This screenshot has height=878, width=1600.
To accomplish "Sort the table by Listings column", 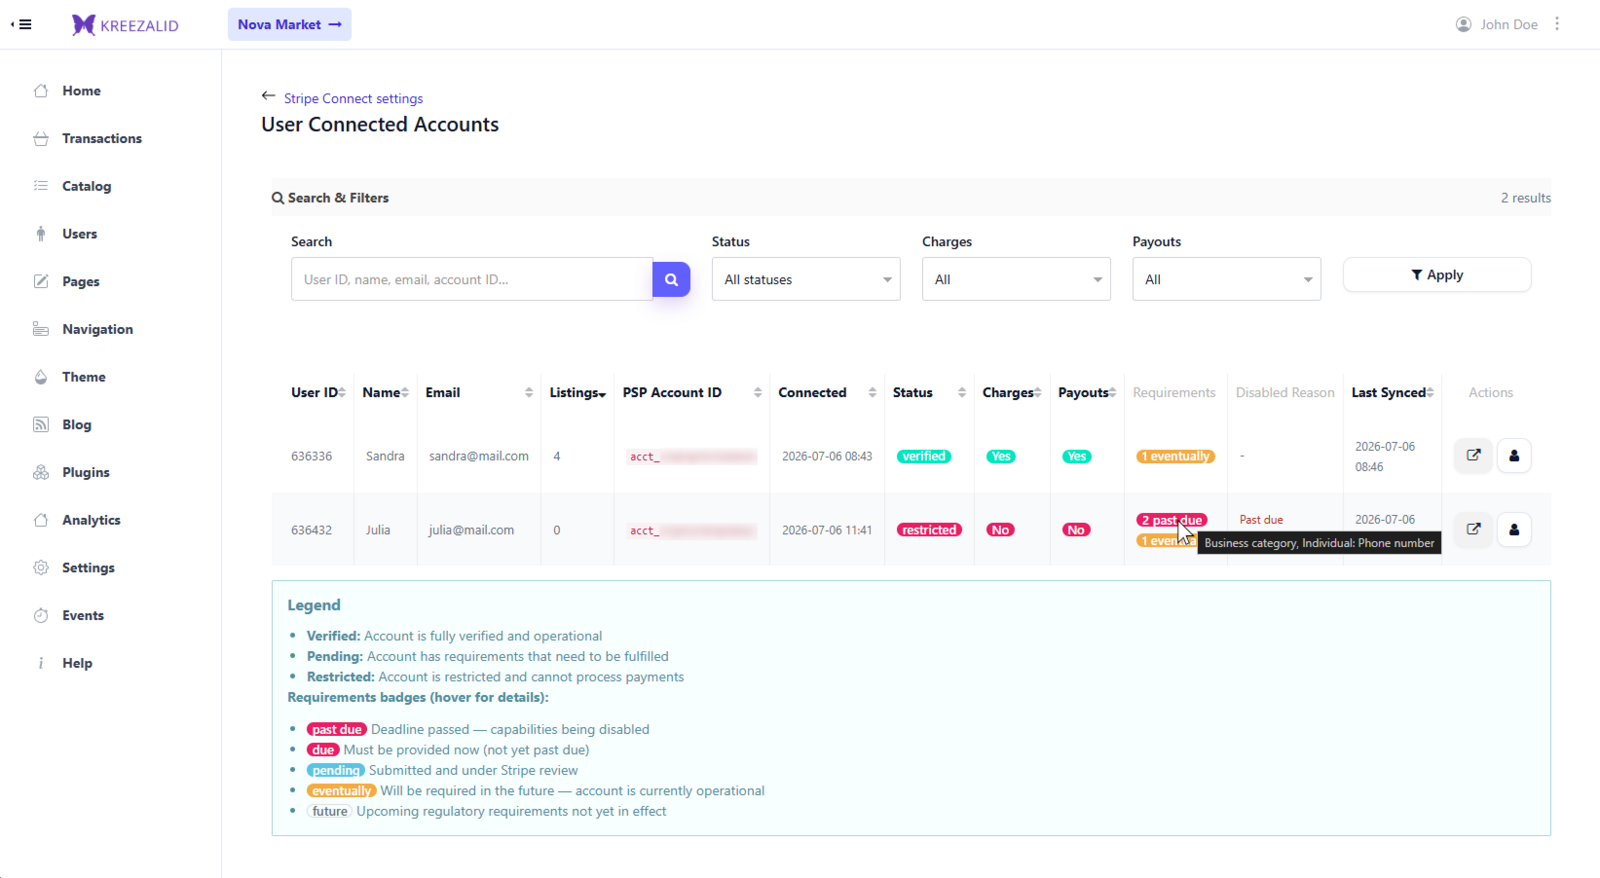I will [577, 392].
